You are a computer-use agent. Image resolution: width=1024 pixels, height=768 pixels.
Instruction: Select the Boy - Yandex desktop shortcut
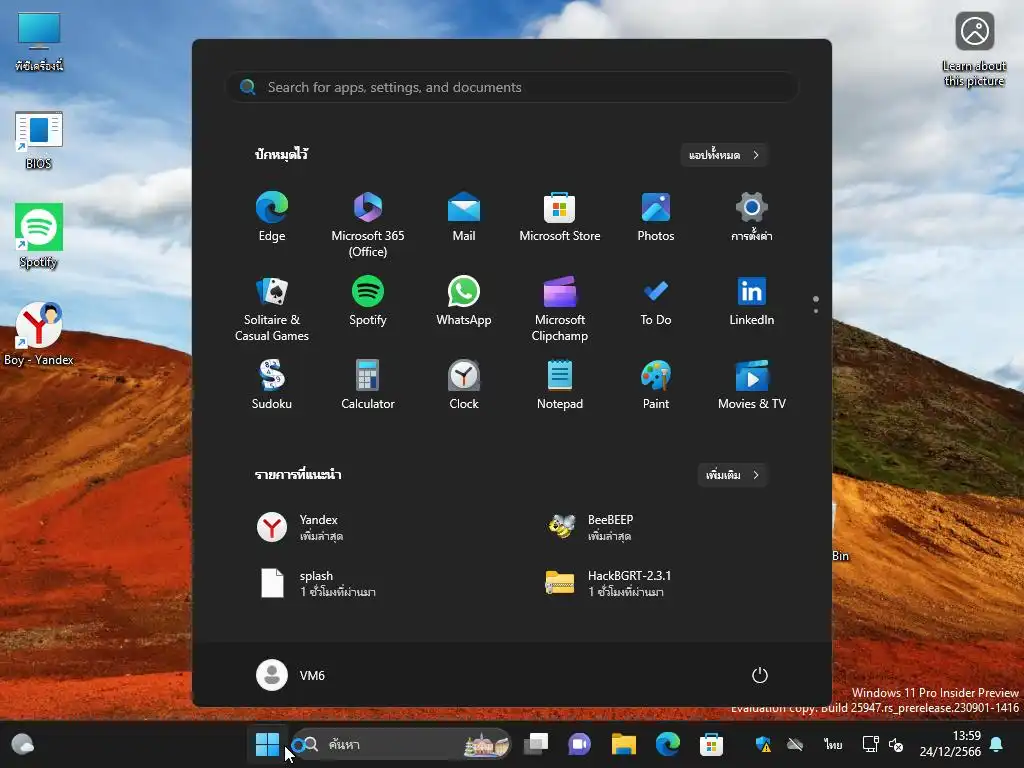[x=39, y=334]
